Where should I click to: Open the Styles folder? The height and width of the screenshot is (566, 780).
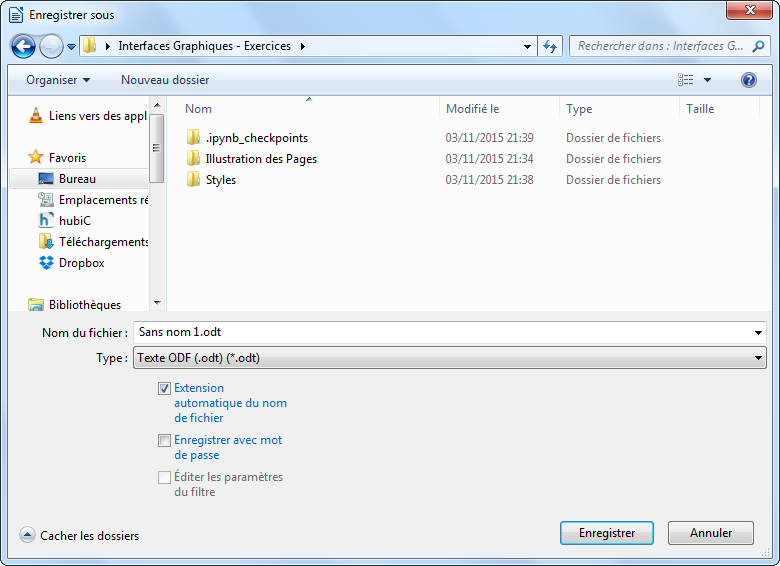pos(220,180)
